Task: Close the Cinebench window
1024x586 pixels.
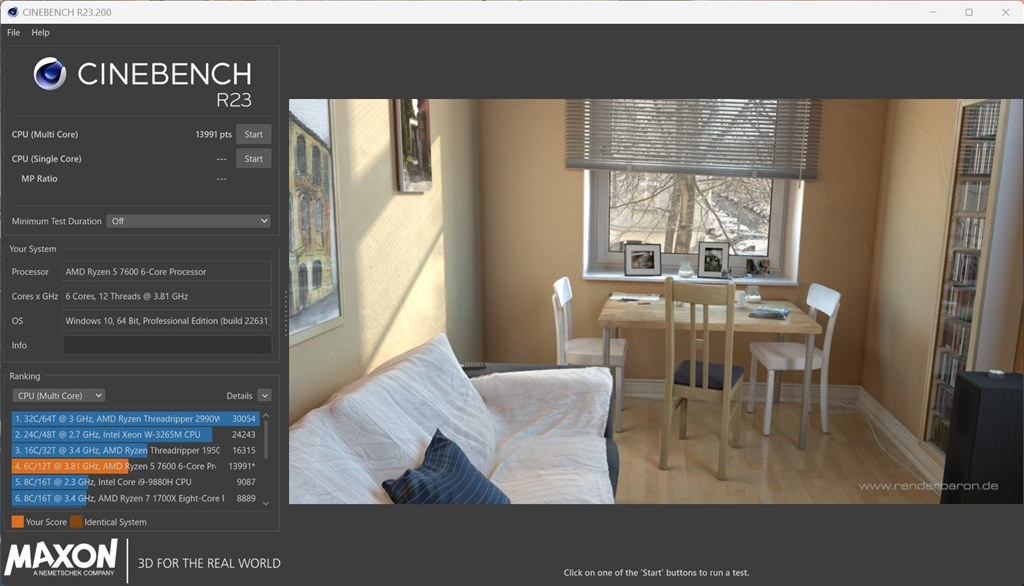Action: click(x=1006, y=12)
